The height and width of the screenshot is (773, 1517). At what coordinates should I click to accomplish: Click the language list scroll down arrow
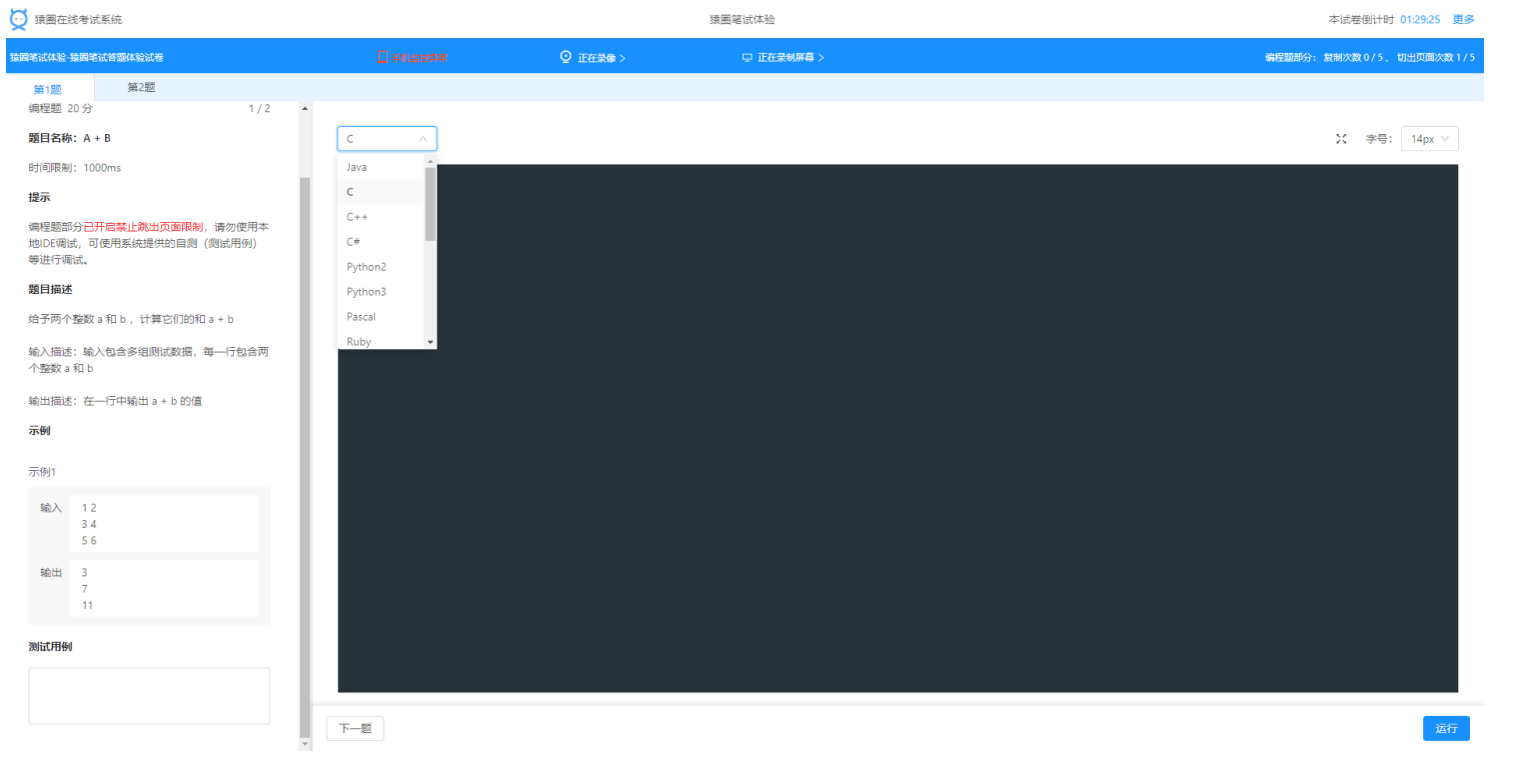pos(431,342)
